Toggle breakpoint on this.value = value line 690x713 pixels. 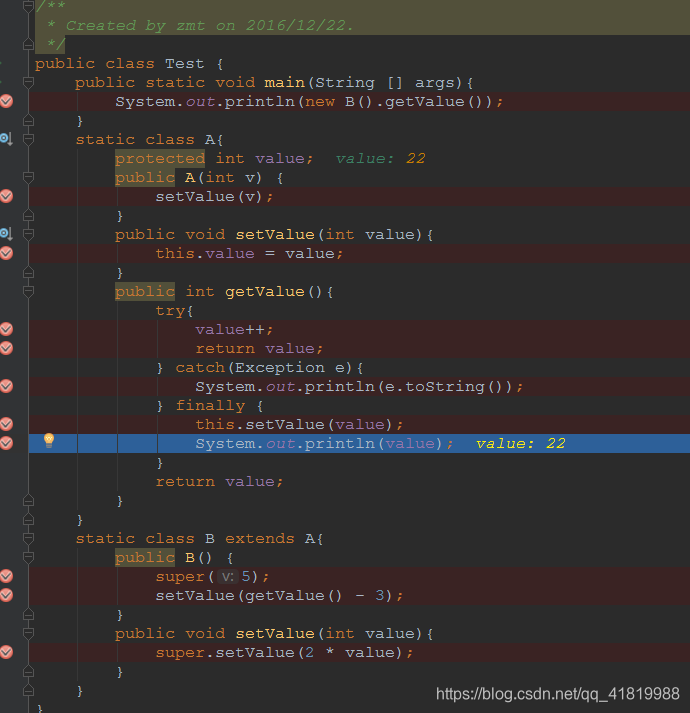[6, 253]
